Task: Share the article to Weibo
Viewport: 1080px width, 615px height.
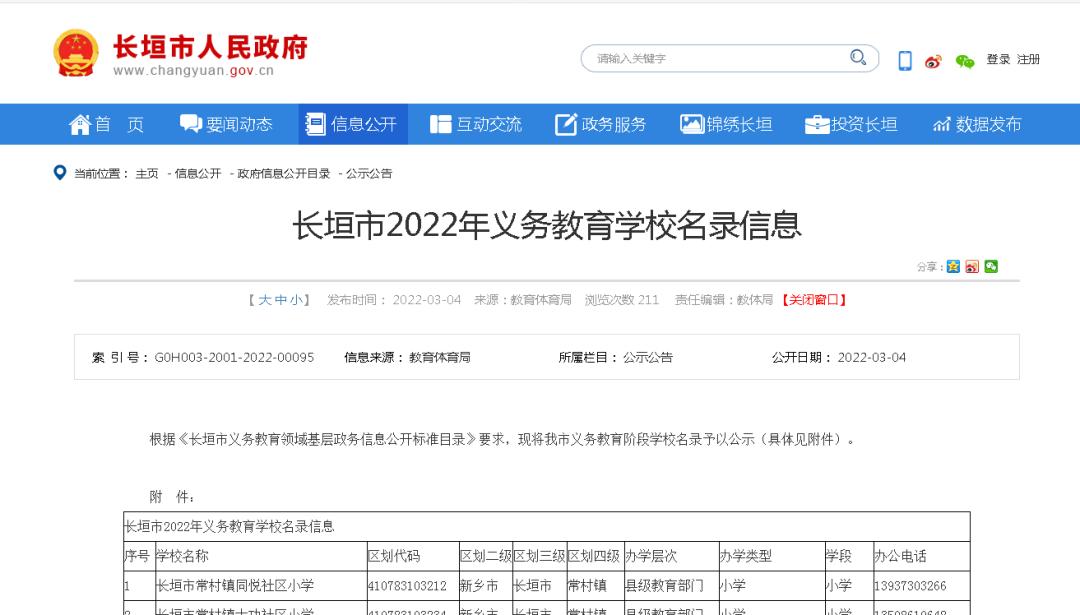Action: [971, 266]
